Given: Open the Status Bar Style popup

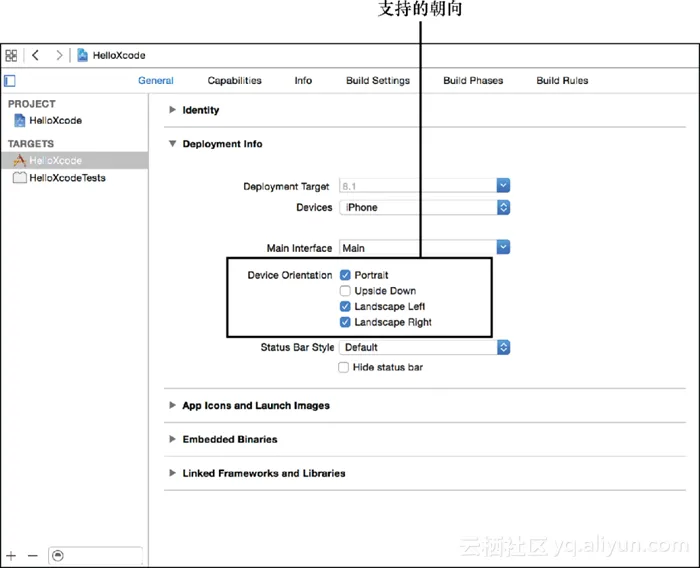Looking at the screenshot, I should (503, 347).
